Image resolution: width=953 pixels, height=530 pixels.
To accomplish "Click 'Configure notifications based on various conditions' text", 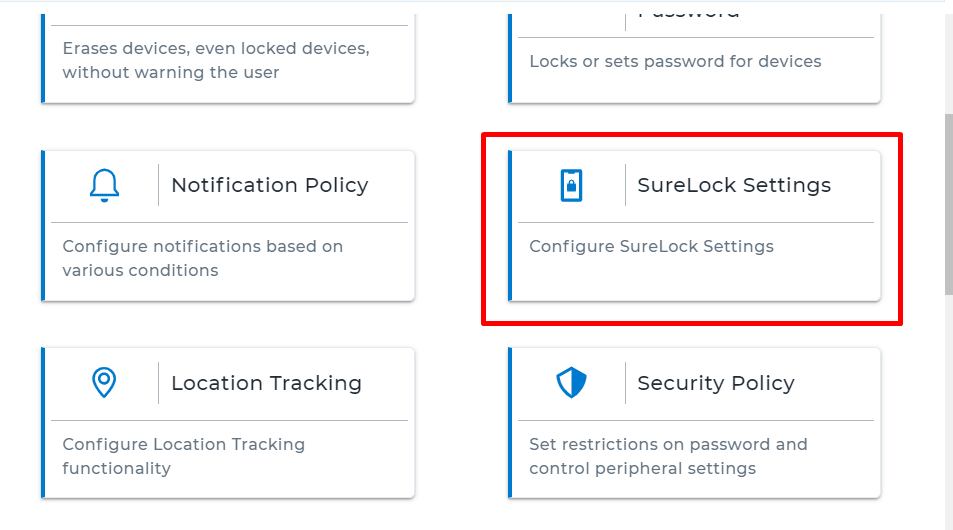I will 202,258.
